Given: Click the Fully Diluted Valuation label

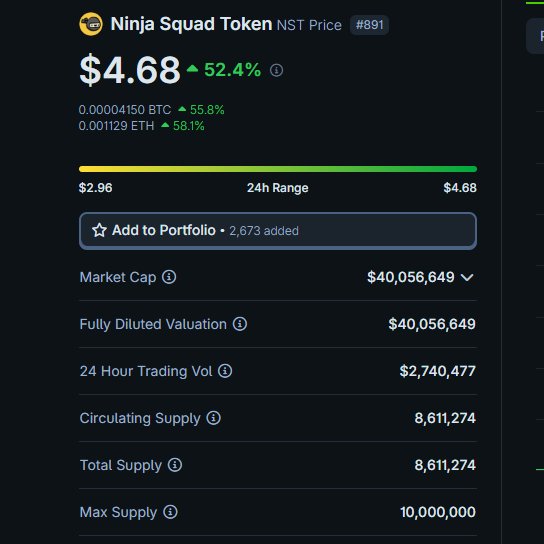Looking at the screenshot, I should [x=153, y=324].
